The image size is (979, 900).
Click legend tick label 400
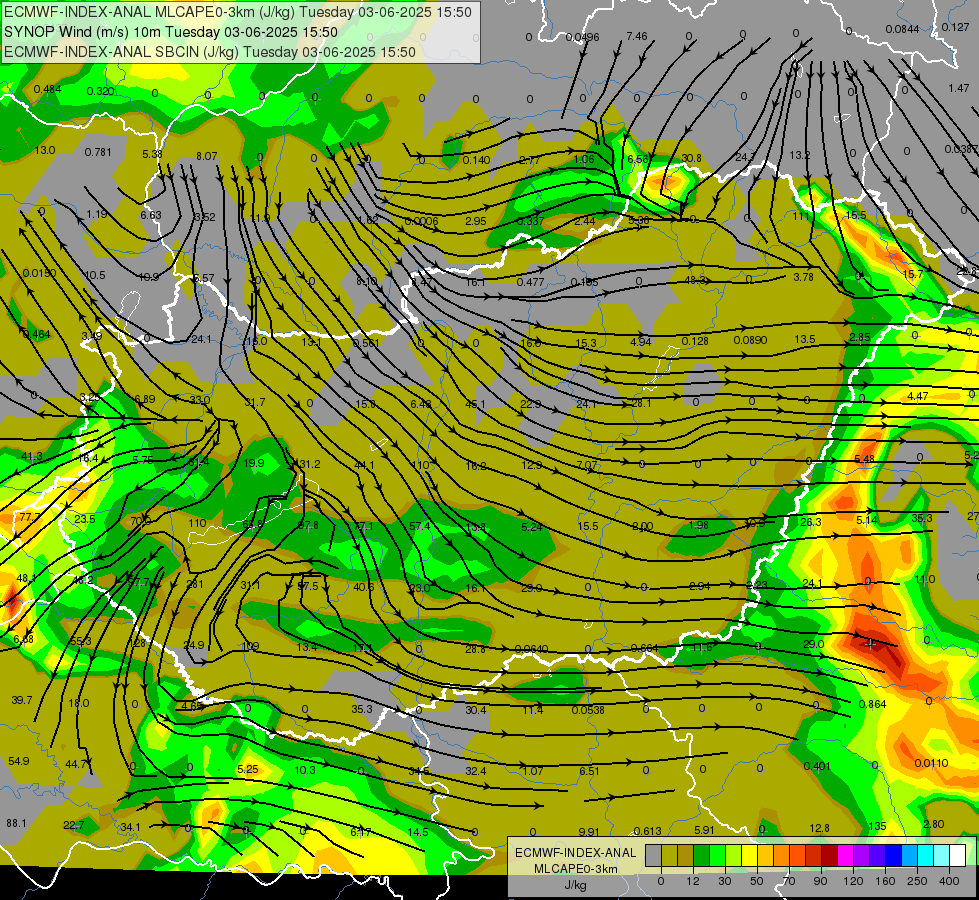point(948,881)
